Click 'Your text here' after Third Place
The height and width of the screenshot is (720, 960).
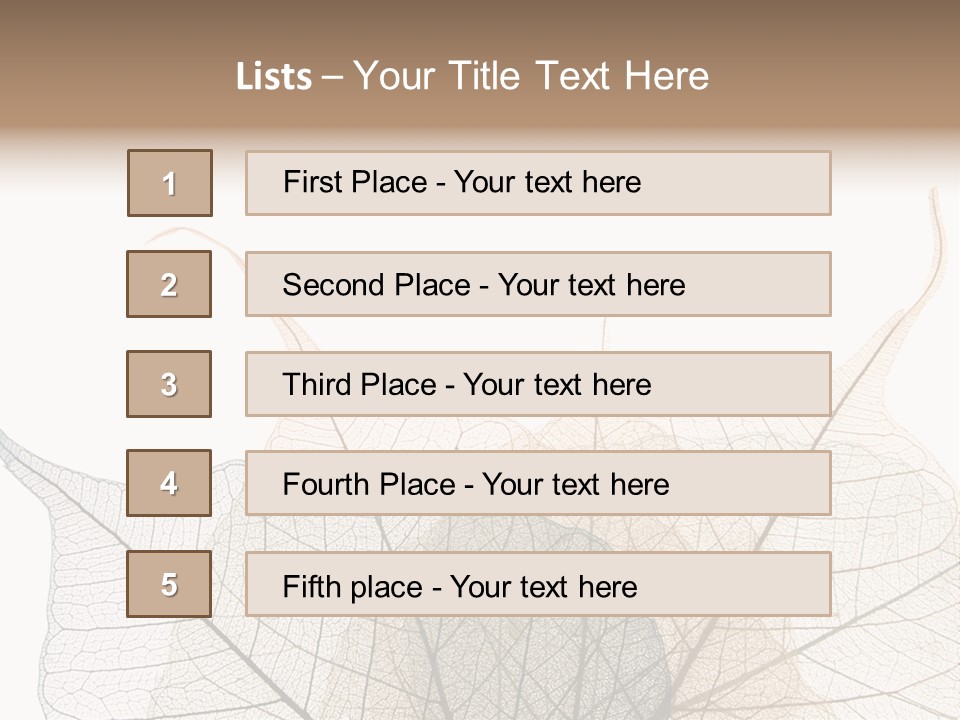pyautogui.click(x=557, y=384)
